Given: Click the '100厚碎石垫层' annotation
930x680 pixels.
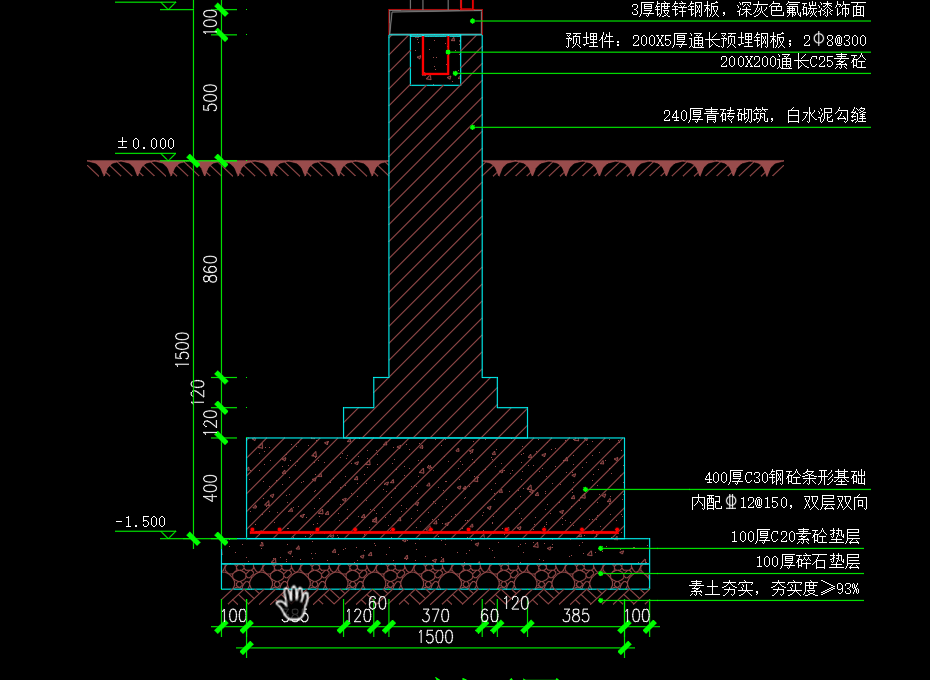Looking at the screenshot, I should pyautogui.click(x=808, y=561).
